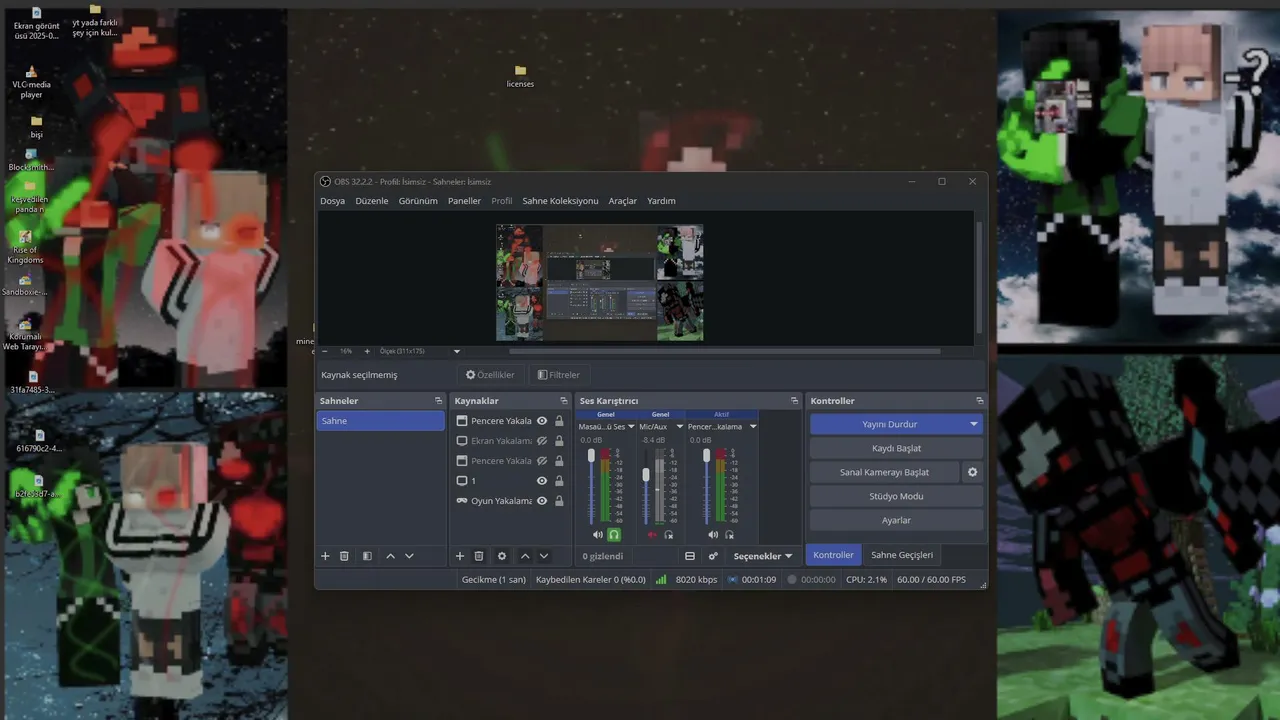Undock the Ses Karıştırıcı panel with its float icon
Viewport: 1280px width, 720px height.
[794, 401]
